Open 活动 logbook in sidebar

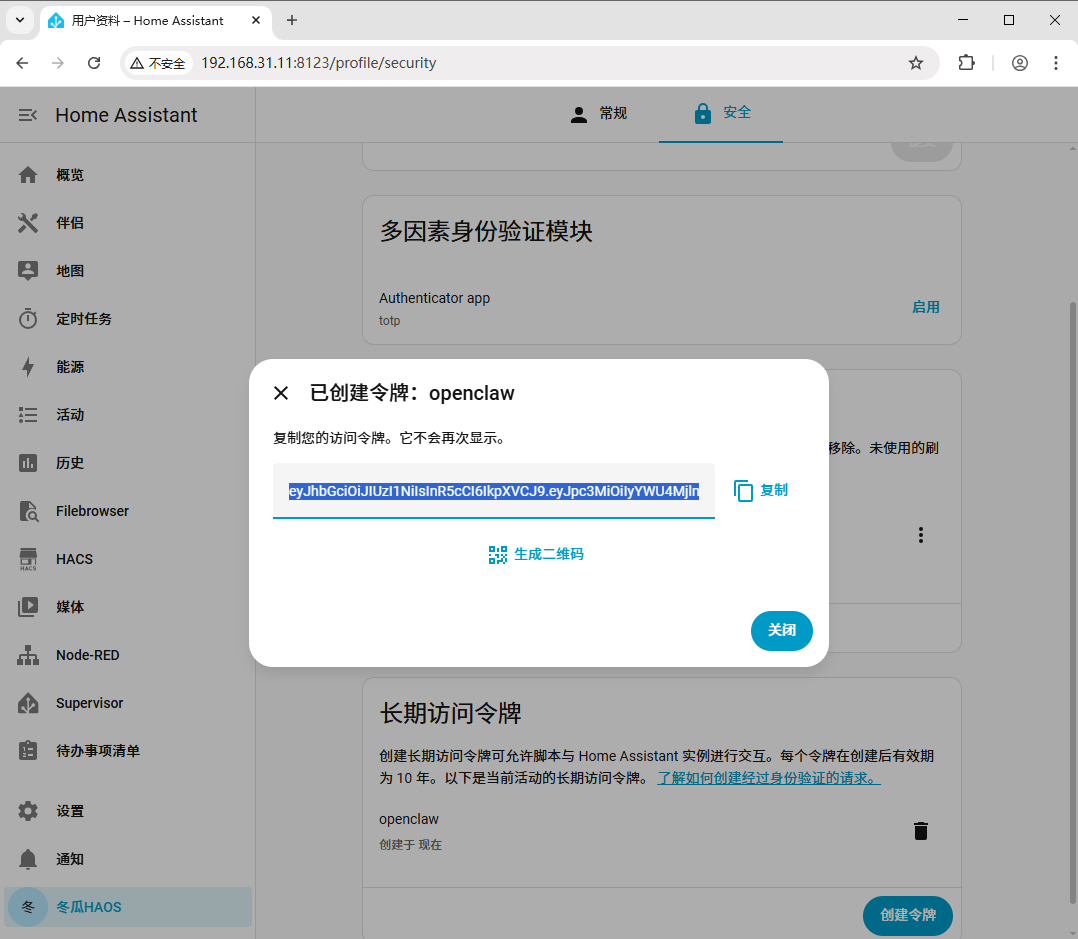128,415
